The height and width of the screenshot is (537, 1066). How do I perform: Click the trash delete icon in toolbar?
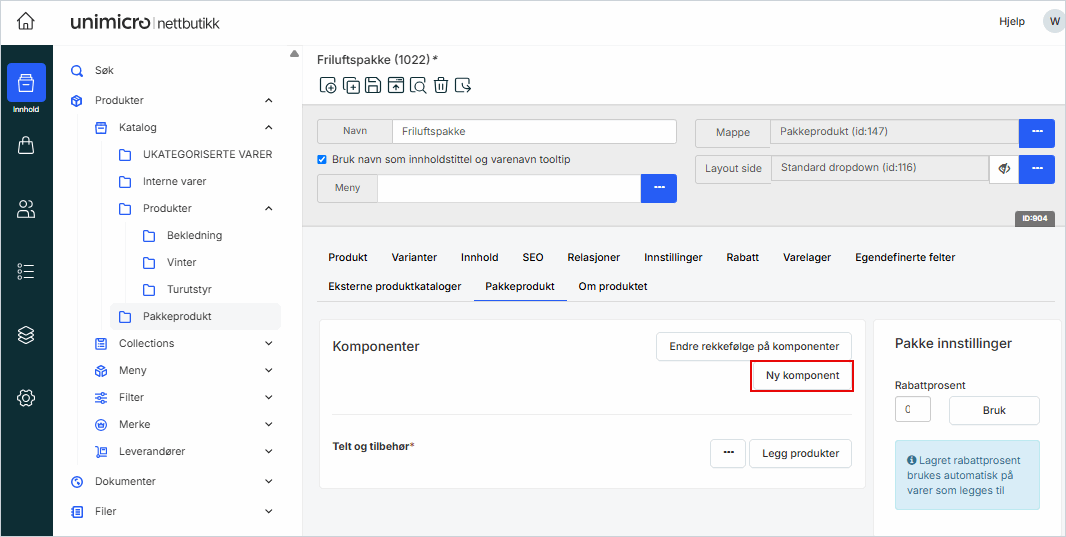440,85
